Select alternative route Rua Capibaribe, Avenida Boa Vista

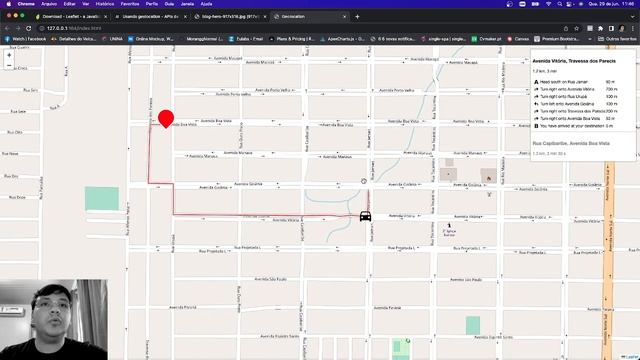[x=571, y=143]
